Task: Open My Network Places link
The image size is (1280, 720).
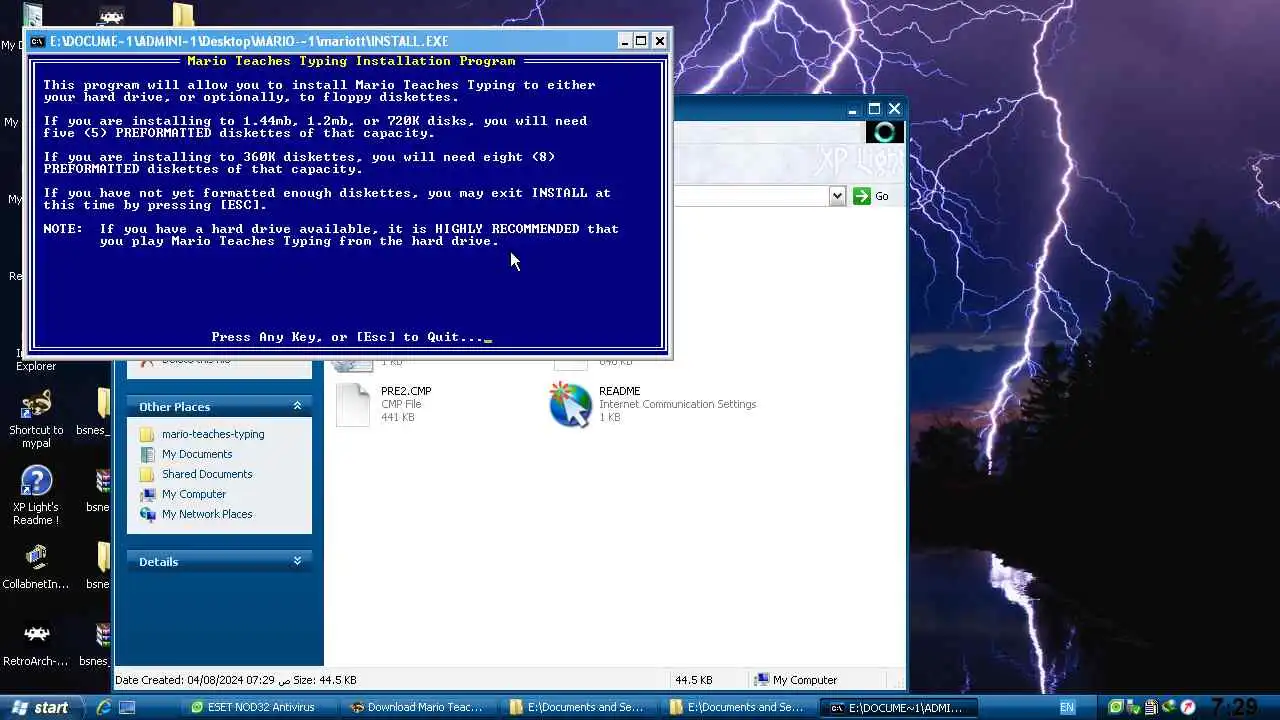Action: 207,514
